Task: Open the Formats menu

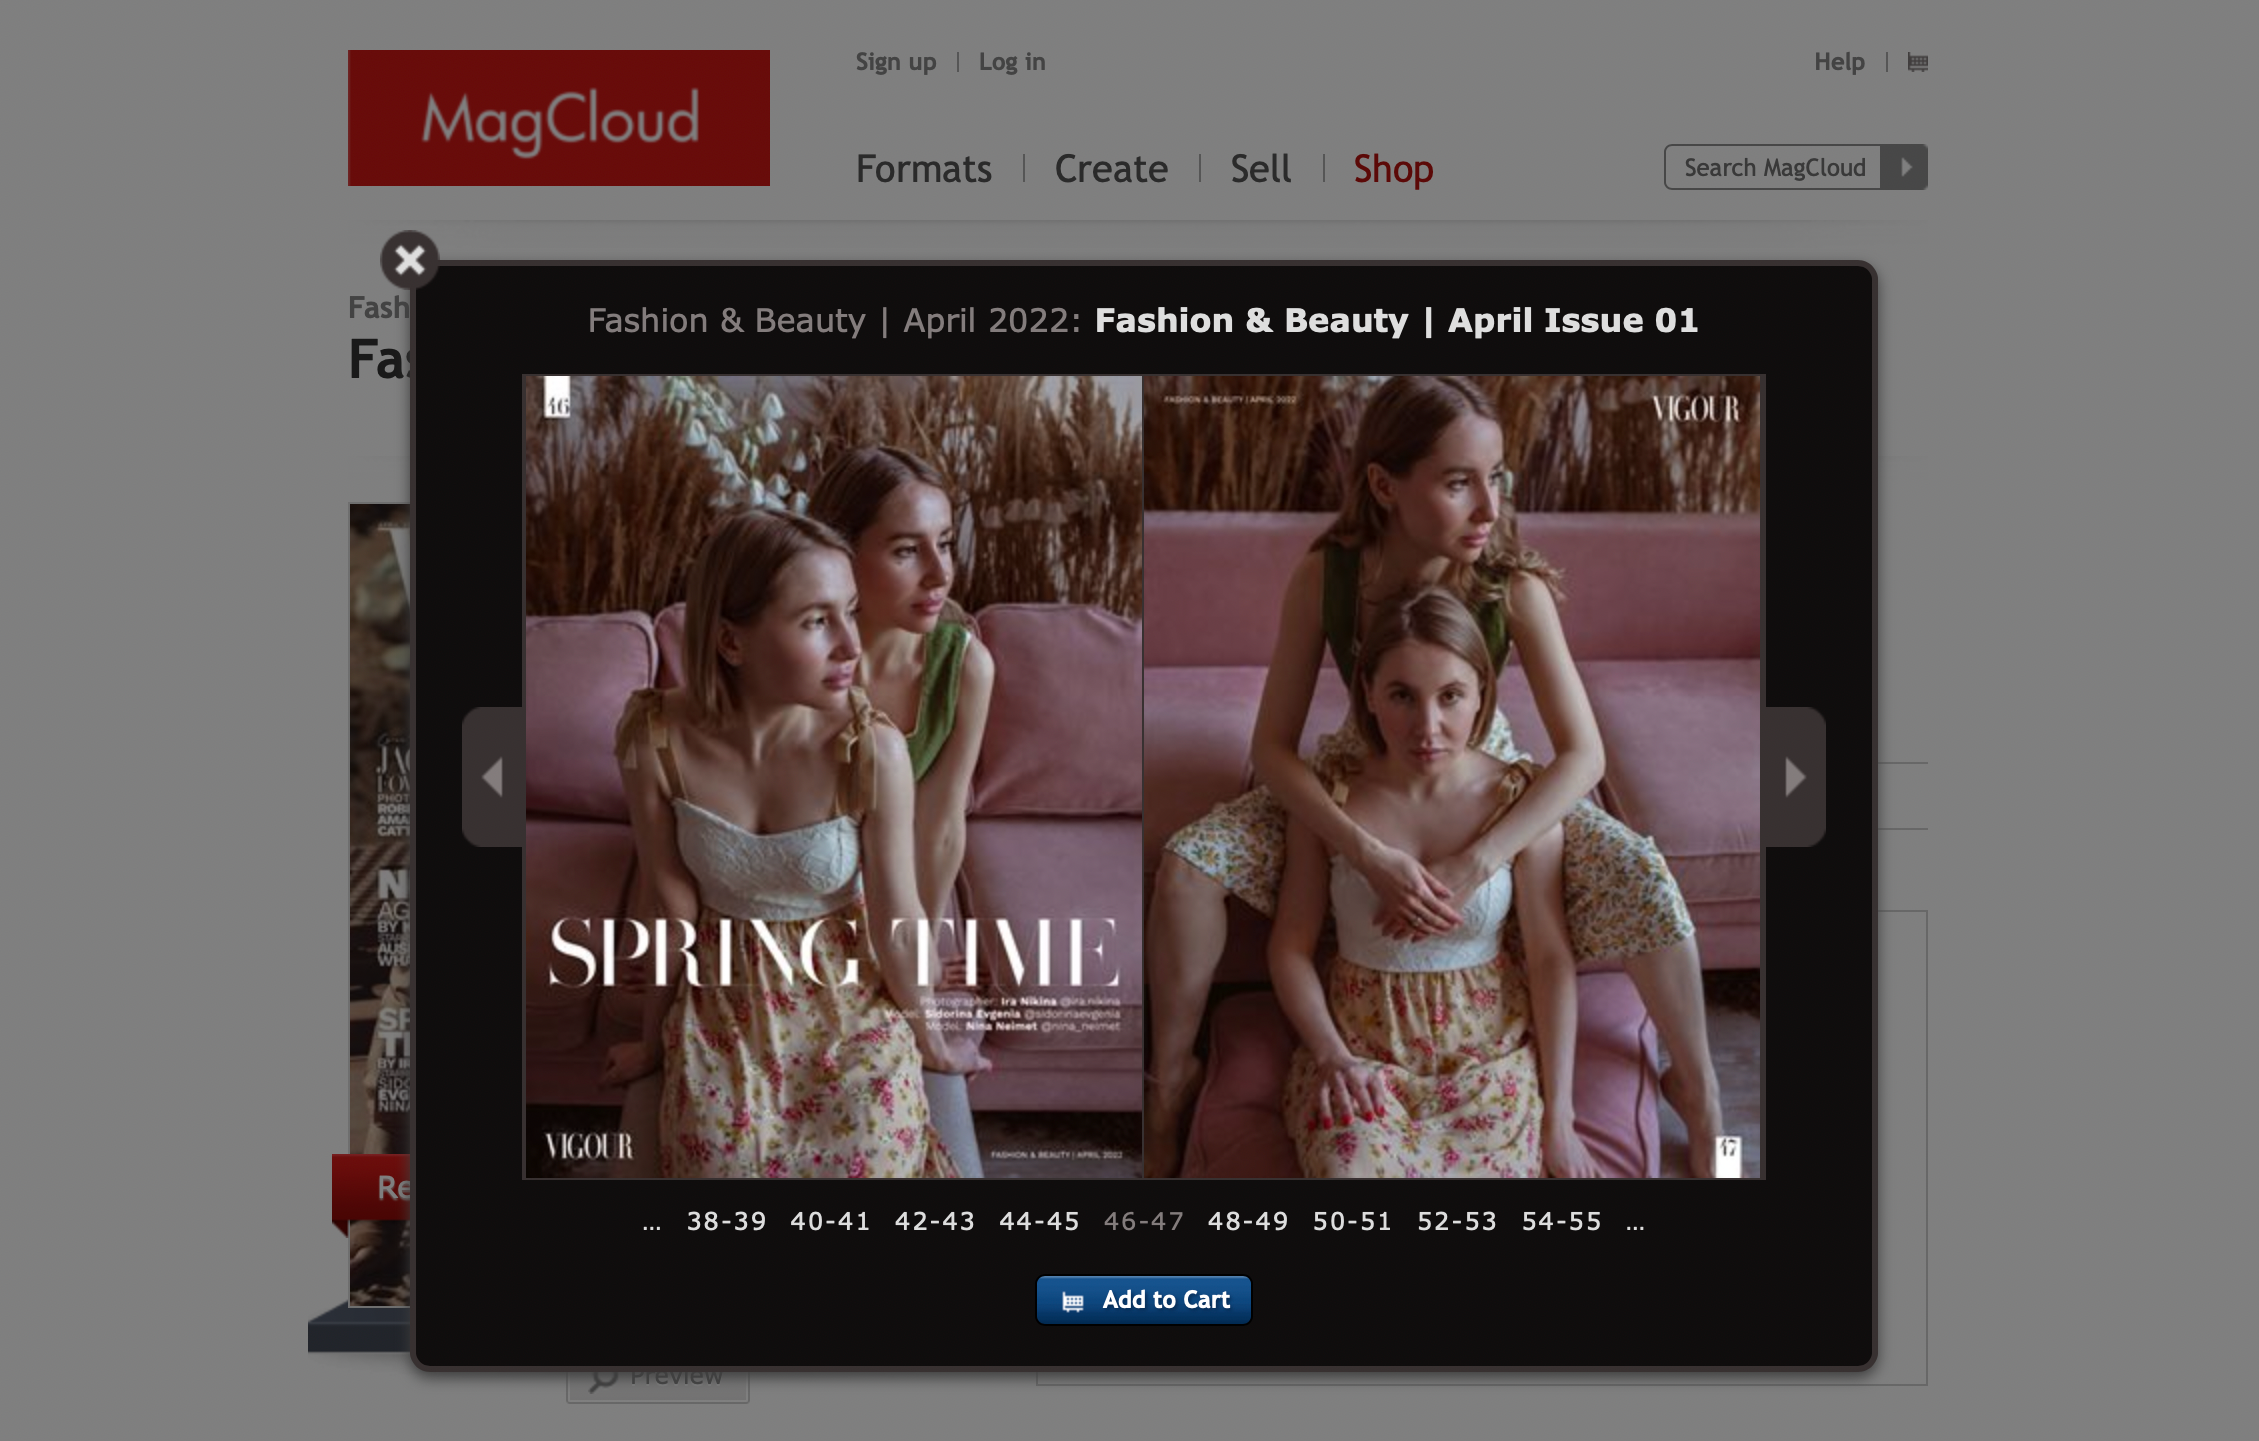Action: [923, 169]
